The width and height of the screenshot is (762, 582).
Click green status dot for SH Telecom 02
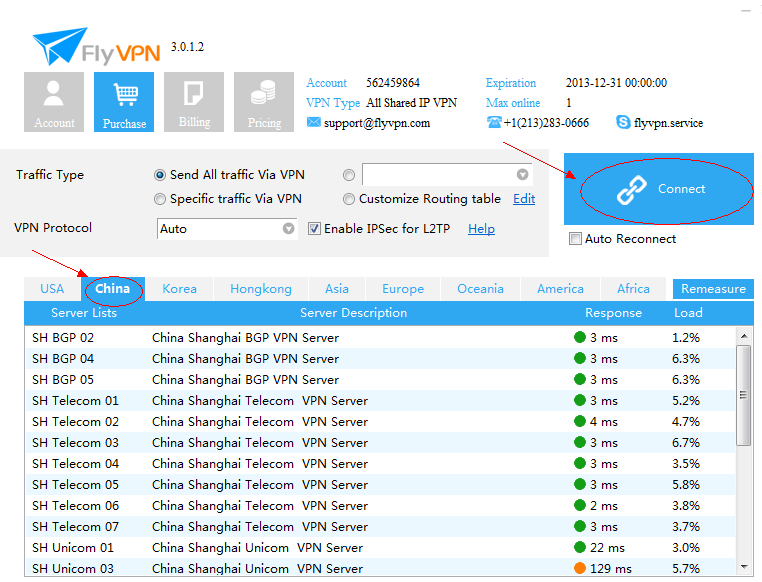579,421
